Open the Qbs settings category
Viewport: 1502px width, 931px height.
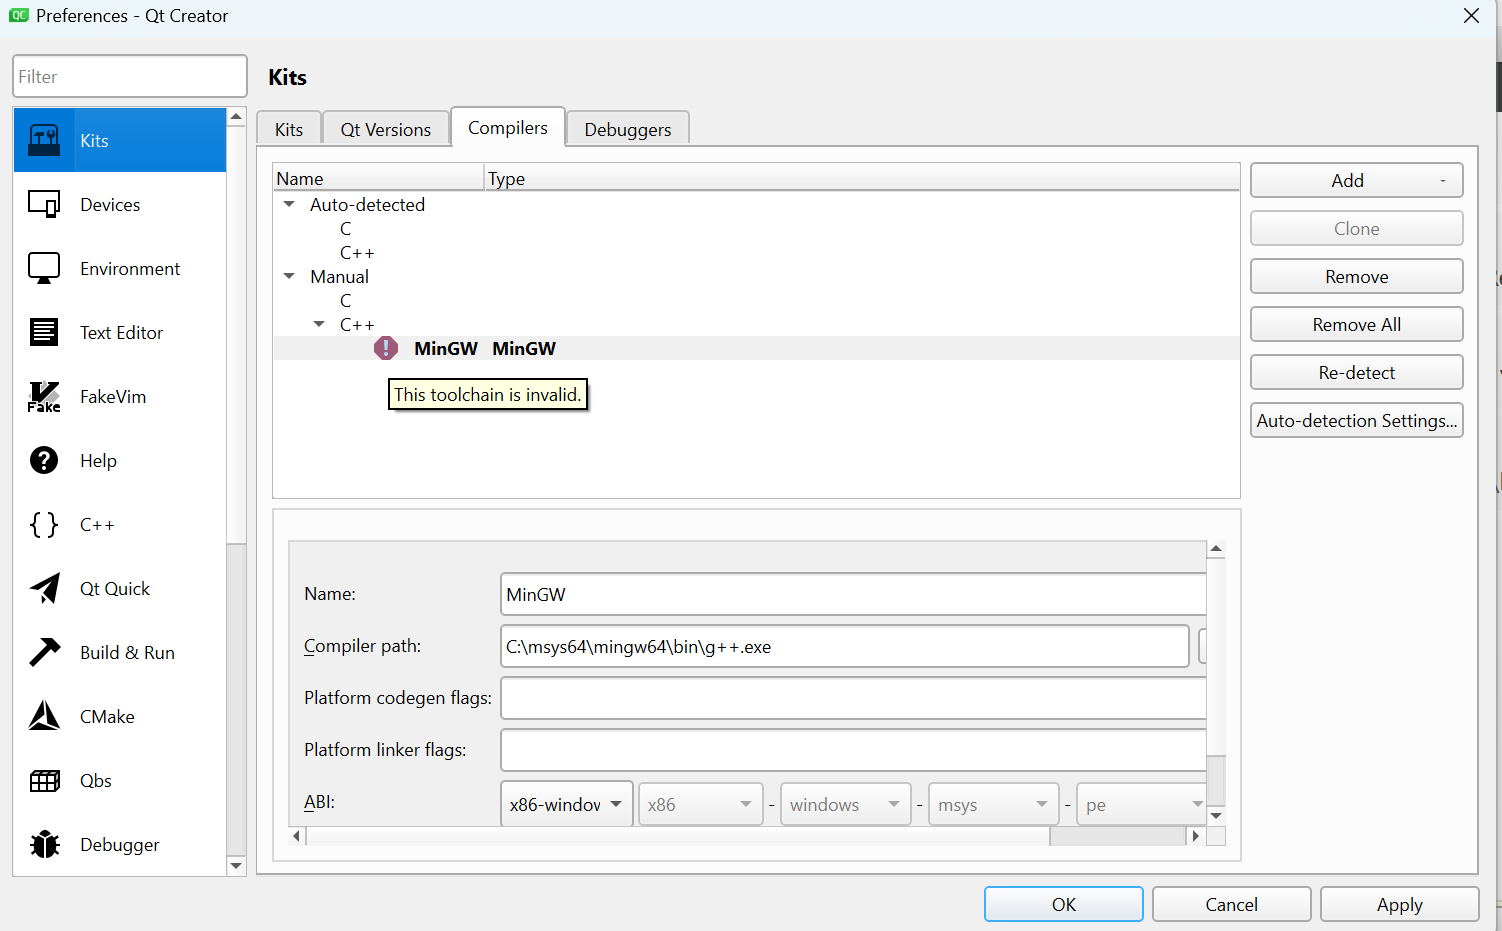click(120, 780)
